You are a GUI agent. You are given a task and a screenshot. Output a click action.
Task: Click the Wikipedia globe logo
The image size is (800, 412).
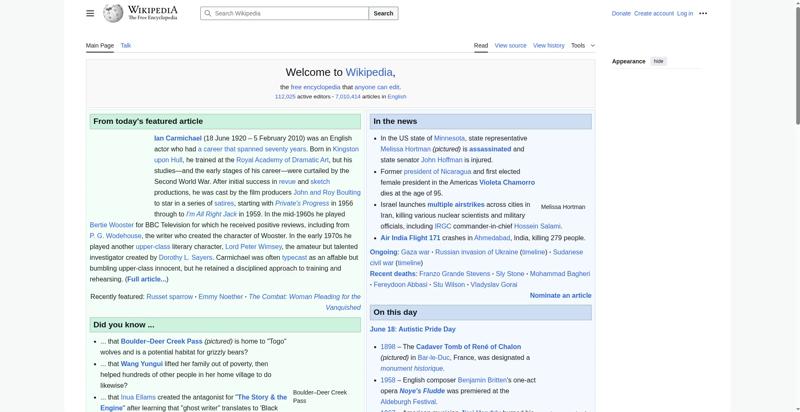pyautogui.click(x=113, y=13)
